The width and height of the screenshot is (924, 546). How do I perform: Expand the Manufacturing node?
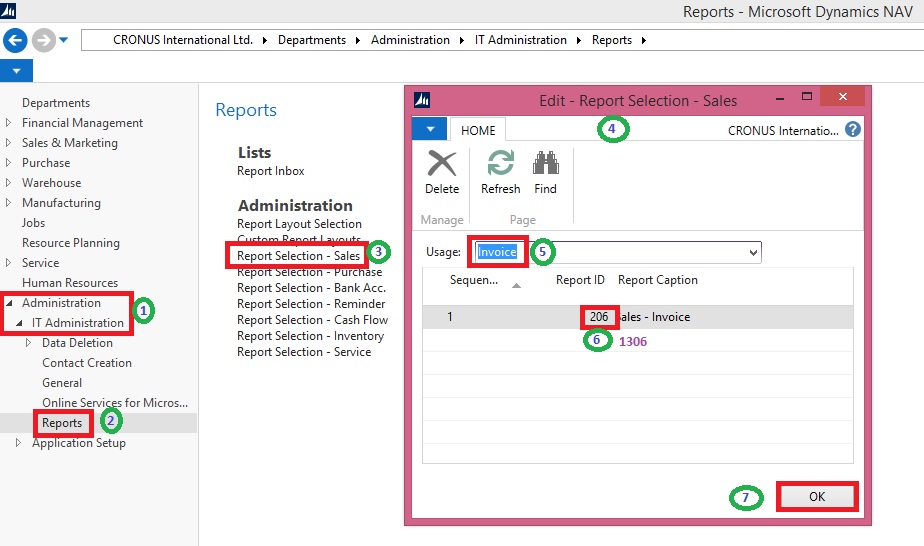pyautogui.click(x=8, y=203)
